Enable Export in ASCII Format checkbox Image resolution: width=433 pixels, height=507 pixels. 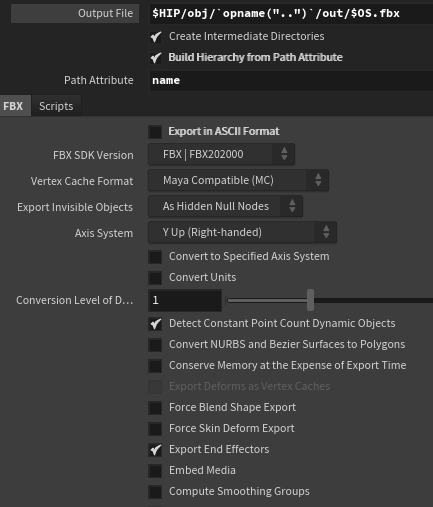[x=155, y=132]
